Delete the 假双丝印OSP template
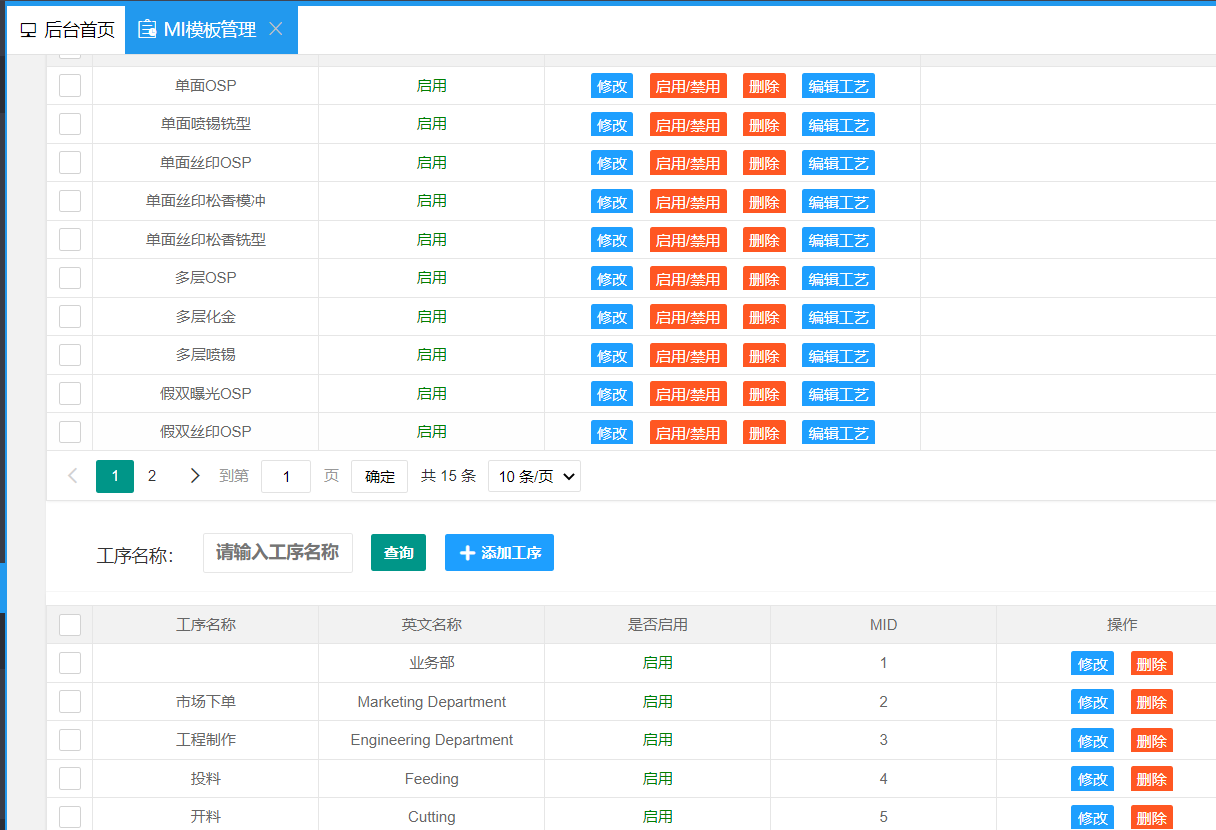 pyautogui.click(x=764, y=433)
